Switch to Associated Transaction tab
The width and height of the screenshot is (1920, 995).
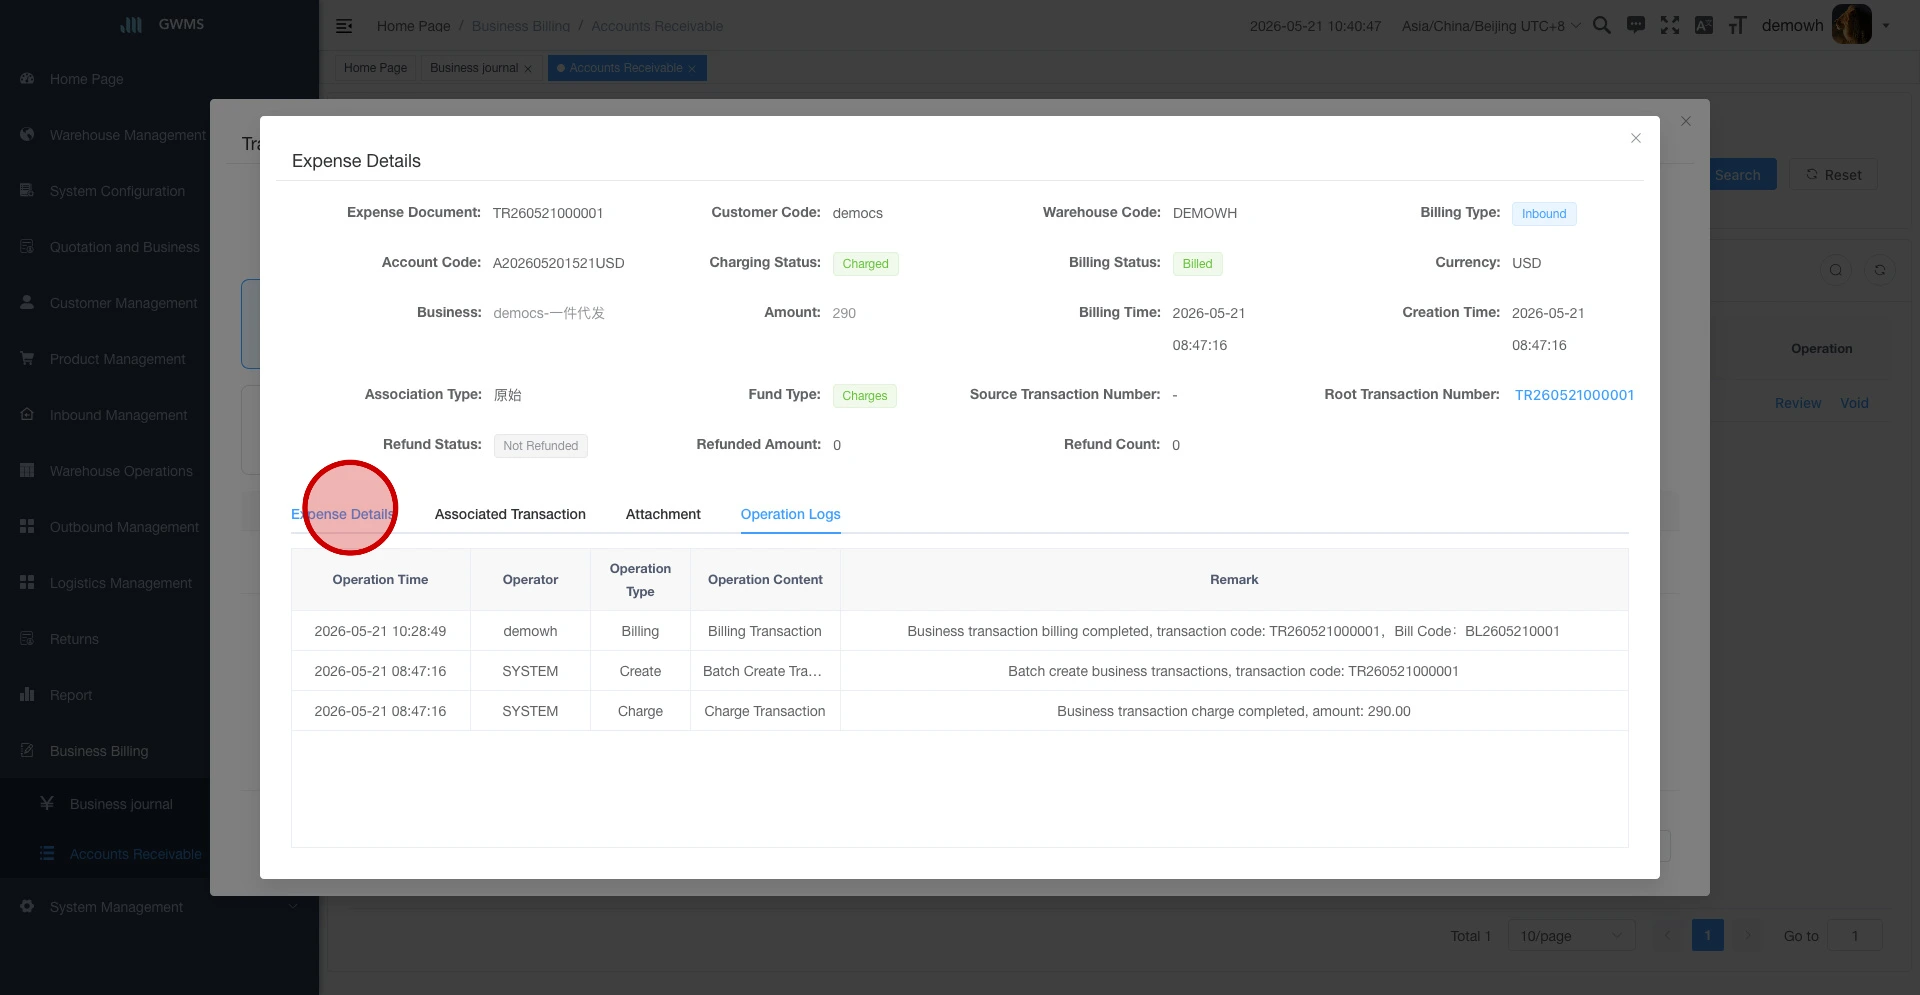(510, 514)
